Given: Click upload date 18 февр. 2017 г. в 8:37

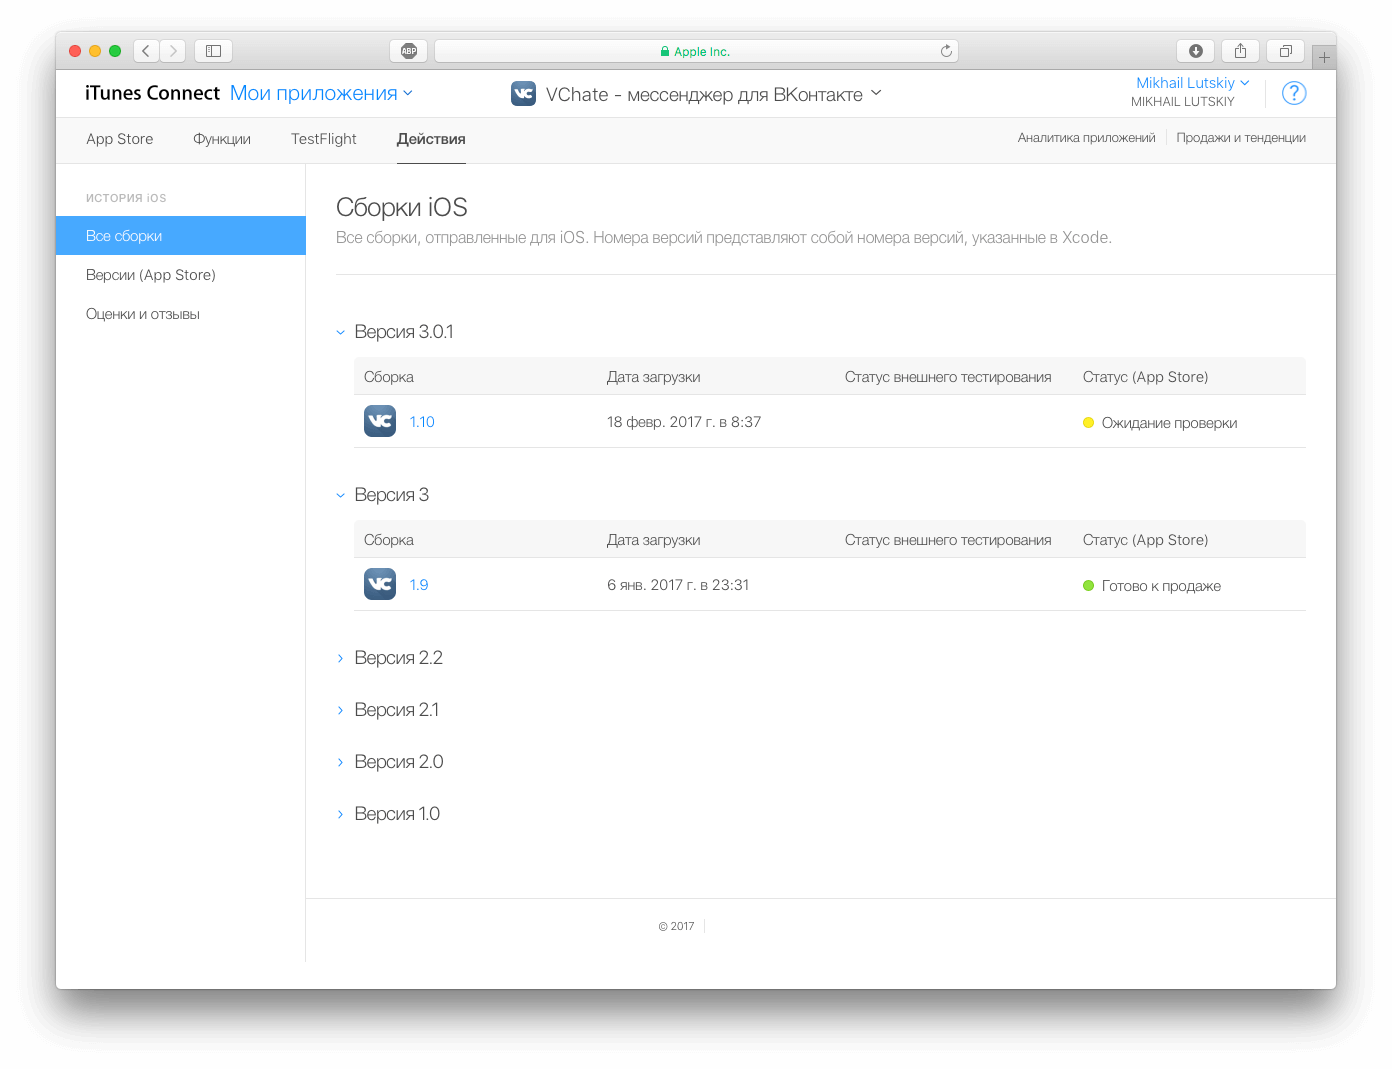Looking at the screenshot, I should click(x=684, y=422).
